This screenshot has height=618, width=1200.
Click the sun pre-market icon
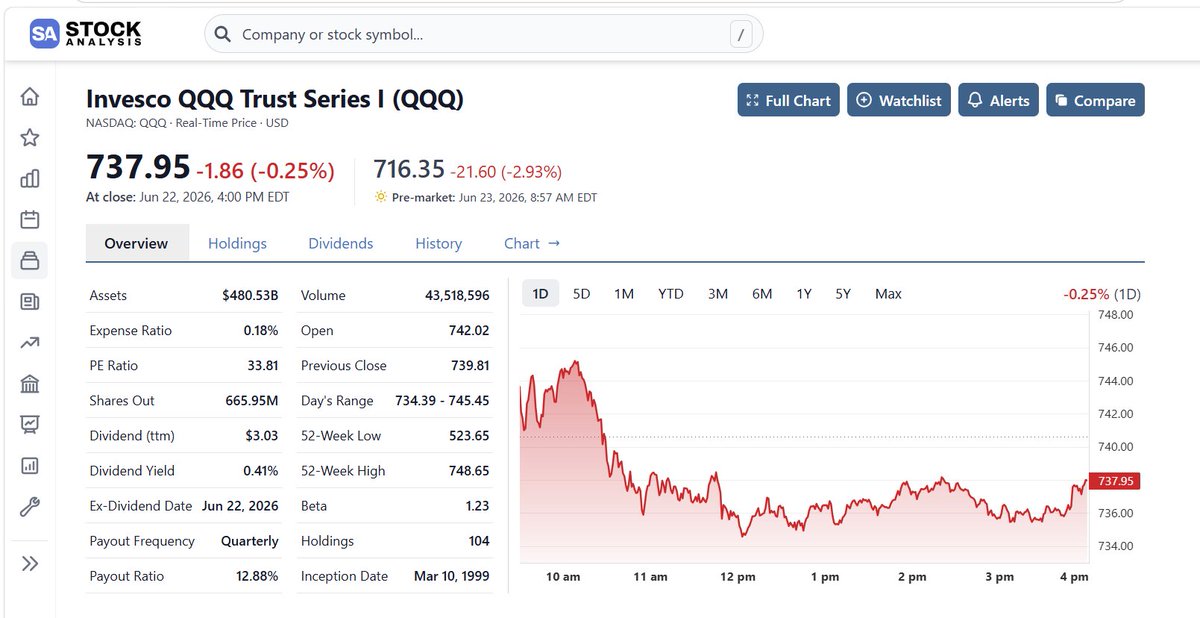point(380,197)
